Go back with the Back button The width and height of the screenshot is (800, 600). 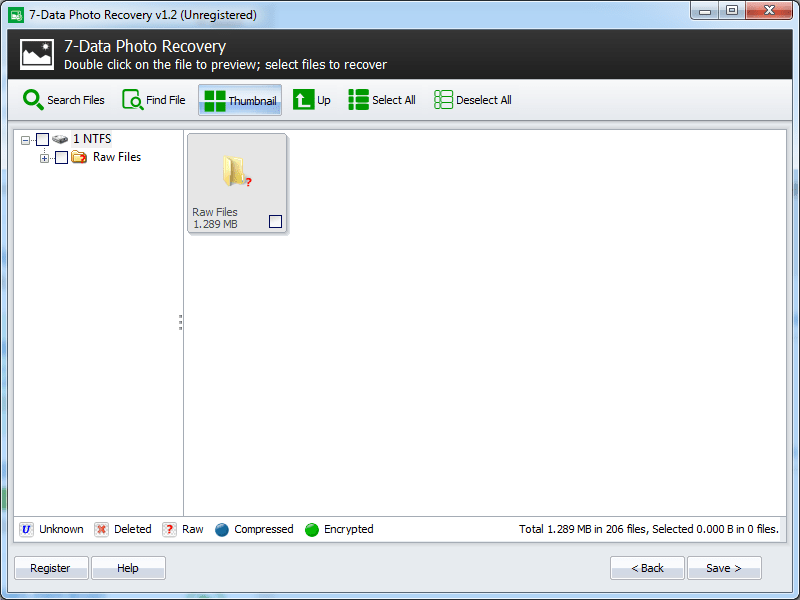pos(647,567)
